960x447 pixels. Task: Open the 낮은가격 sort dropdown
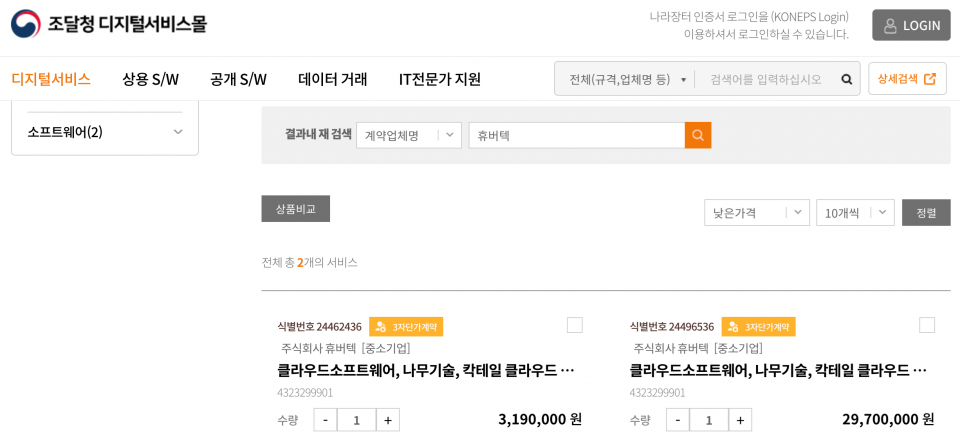[757, 212]
